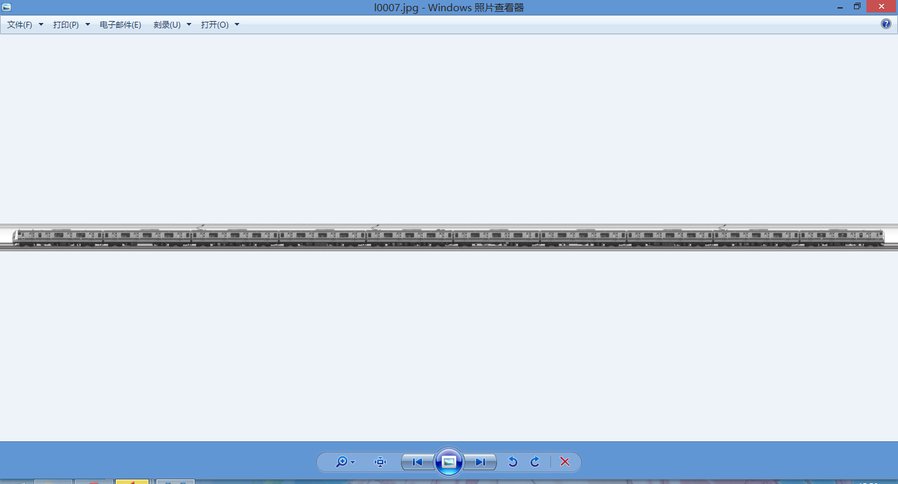Rotate the image counterclockwise

click(x=513, y=462)
